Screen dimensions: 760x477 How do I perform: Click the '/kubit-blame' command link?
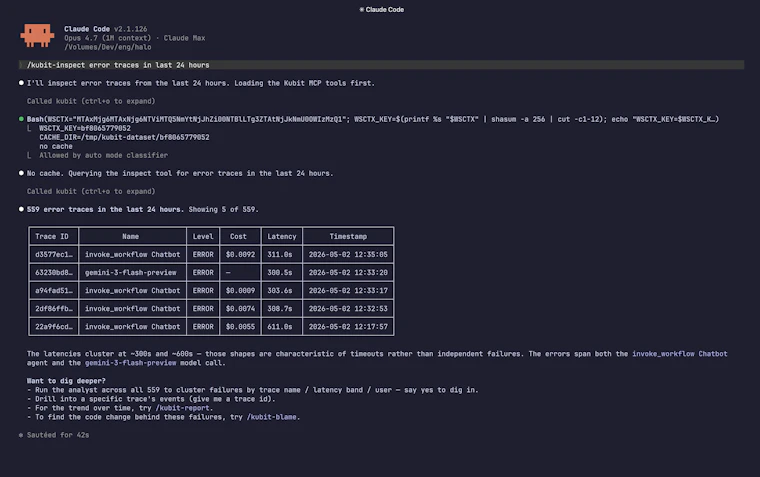(272, 417)
